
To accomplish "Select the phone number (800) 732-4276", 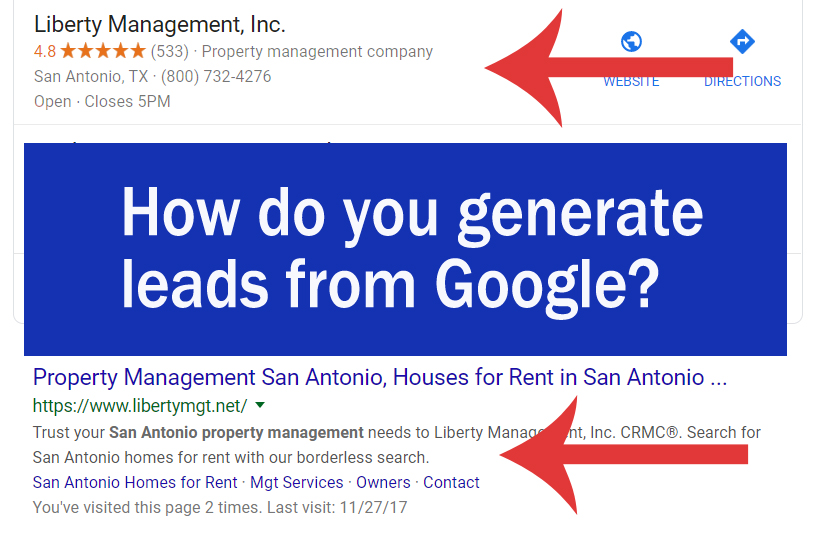I will 216,77.
